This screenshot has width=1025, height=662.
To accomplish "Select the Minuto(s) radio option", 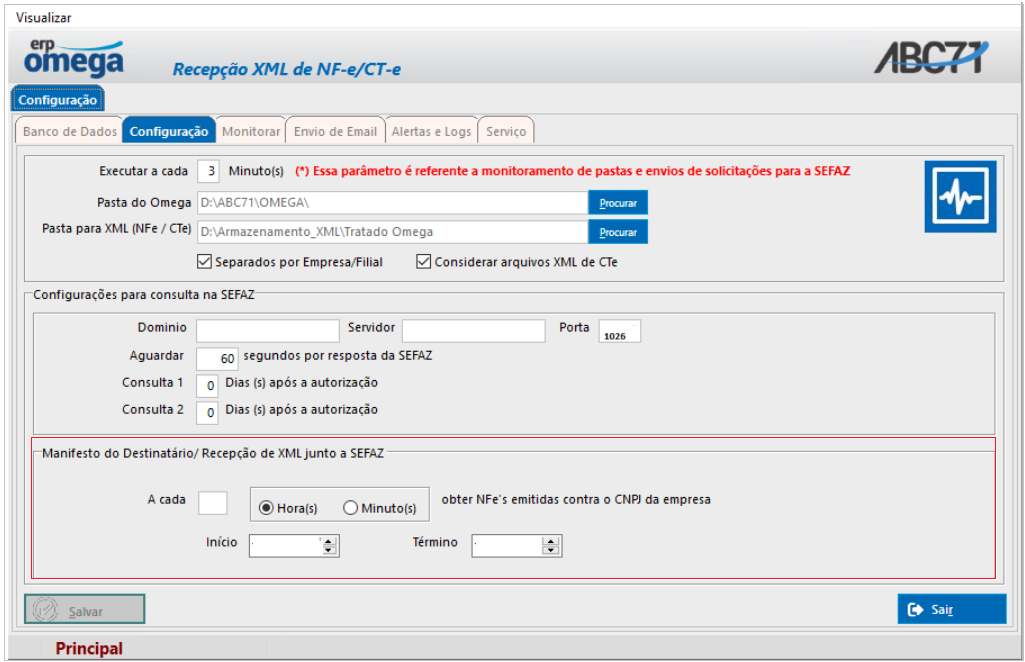I will point(350,508).
